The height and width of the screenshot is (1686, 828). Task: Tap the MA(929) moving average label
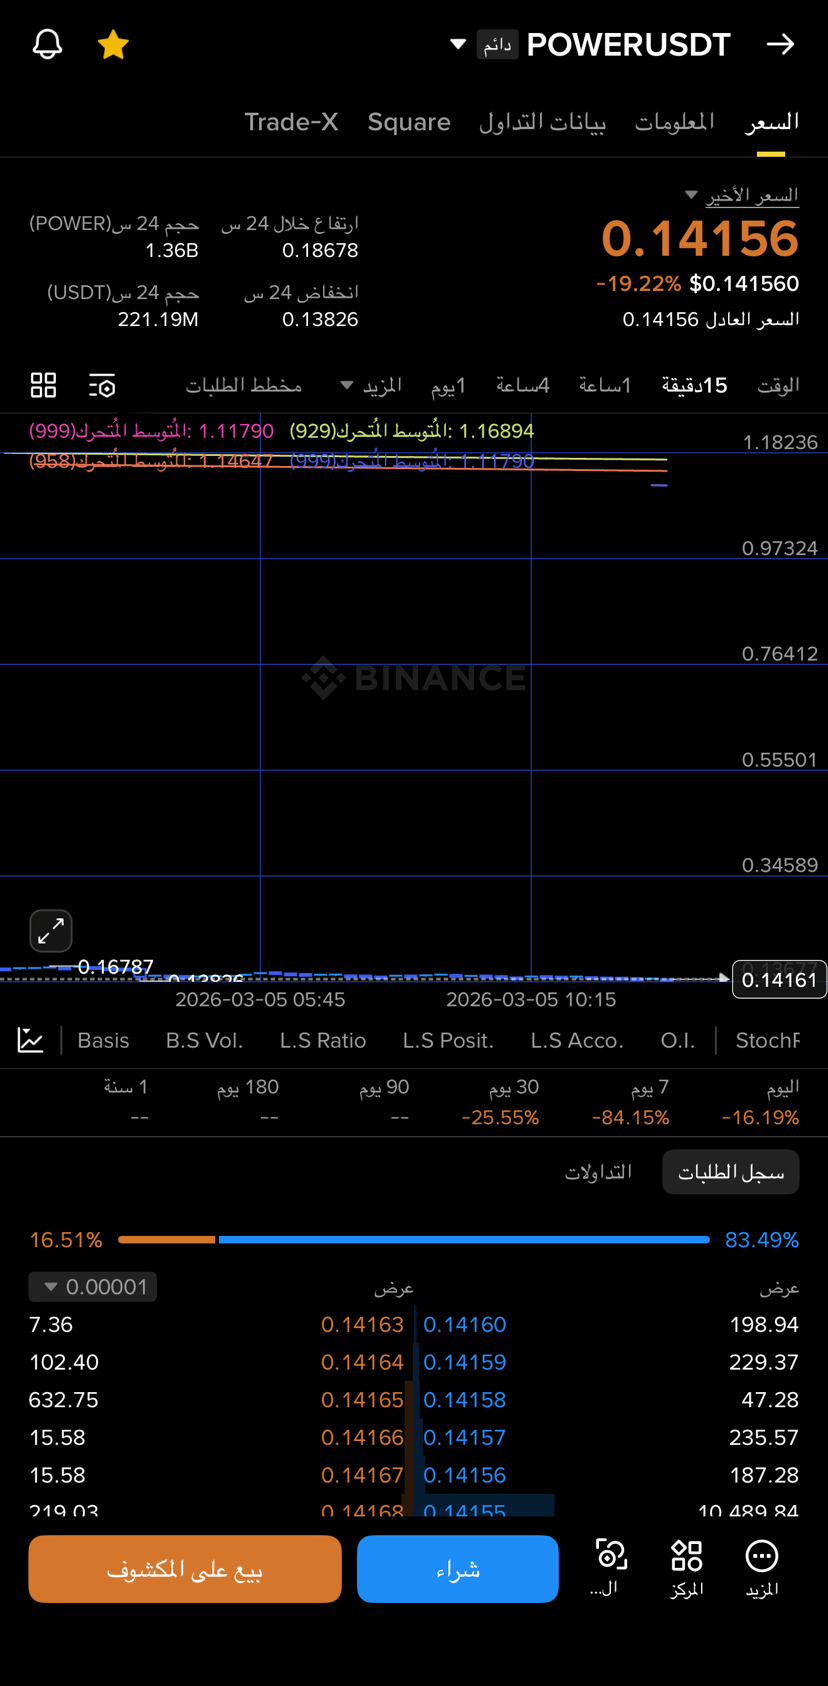(412, 431)
